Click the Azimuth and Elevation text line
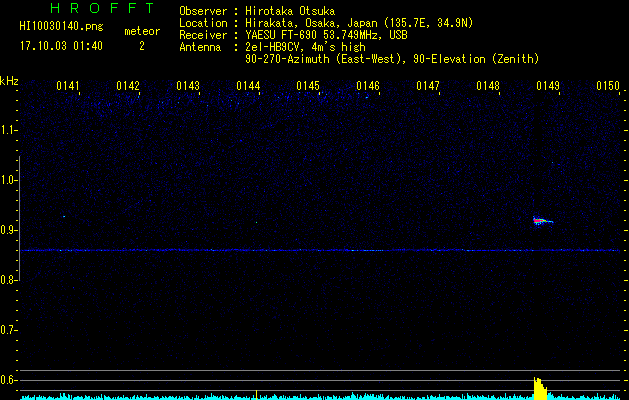629x400 pixels. point(392,59)
